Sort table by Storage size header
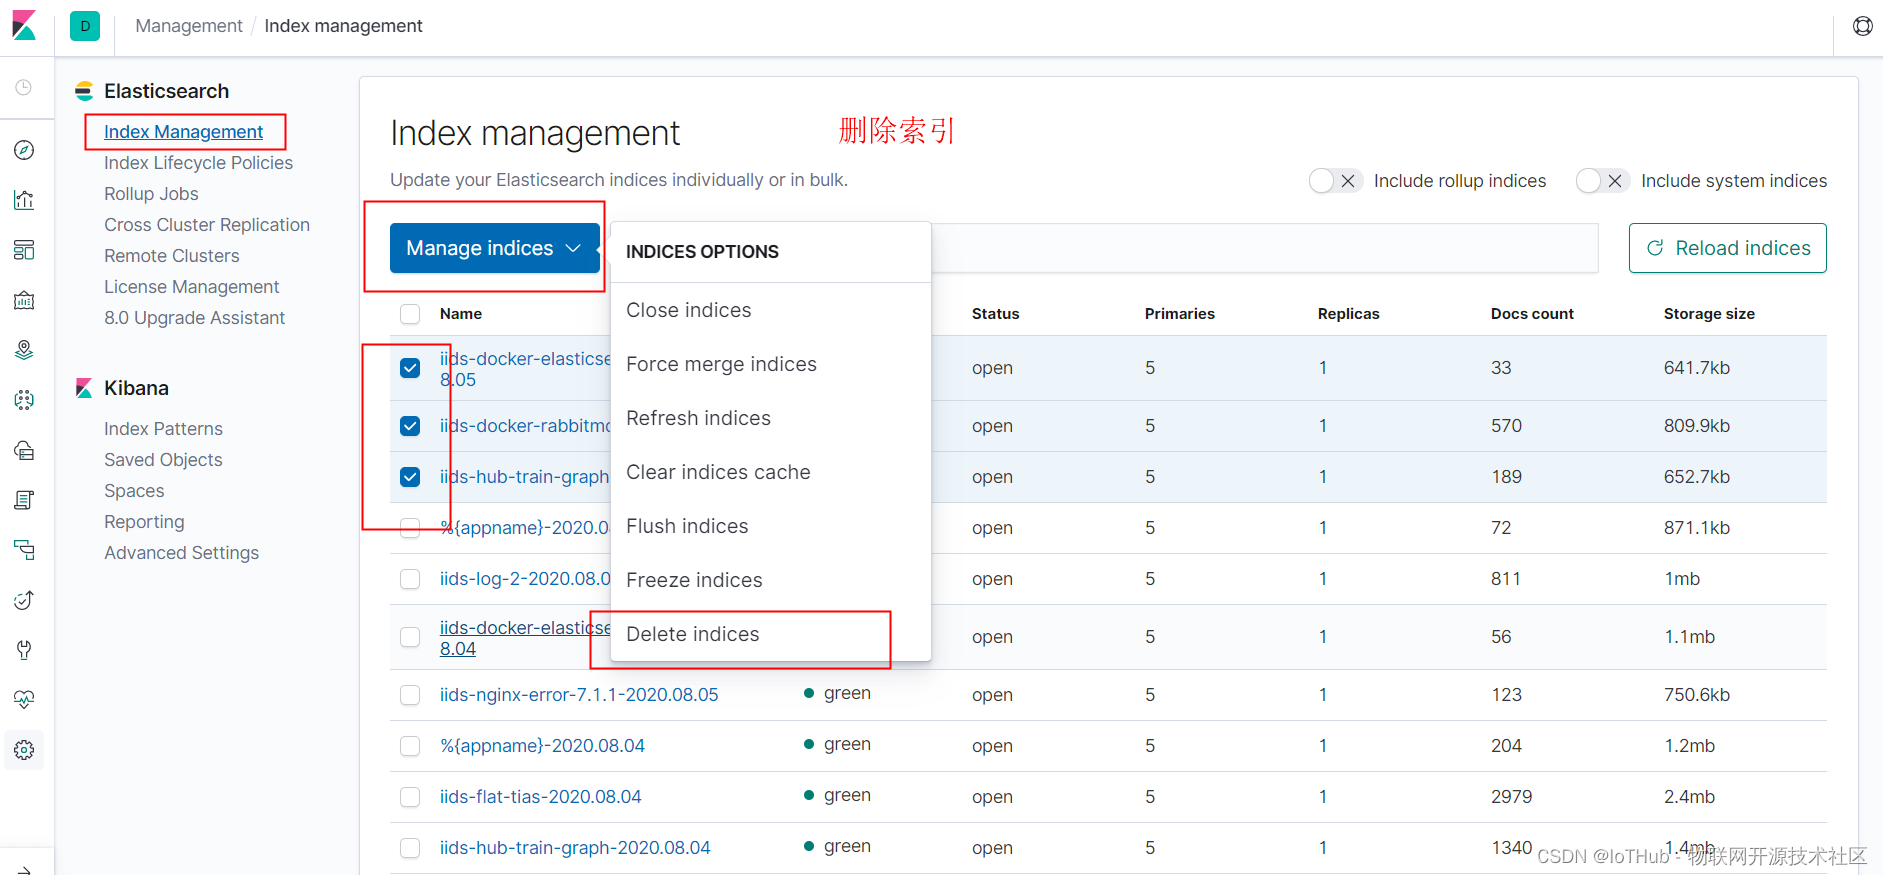 click(x=1709, y=314)
